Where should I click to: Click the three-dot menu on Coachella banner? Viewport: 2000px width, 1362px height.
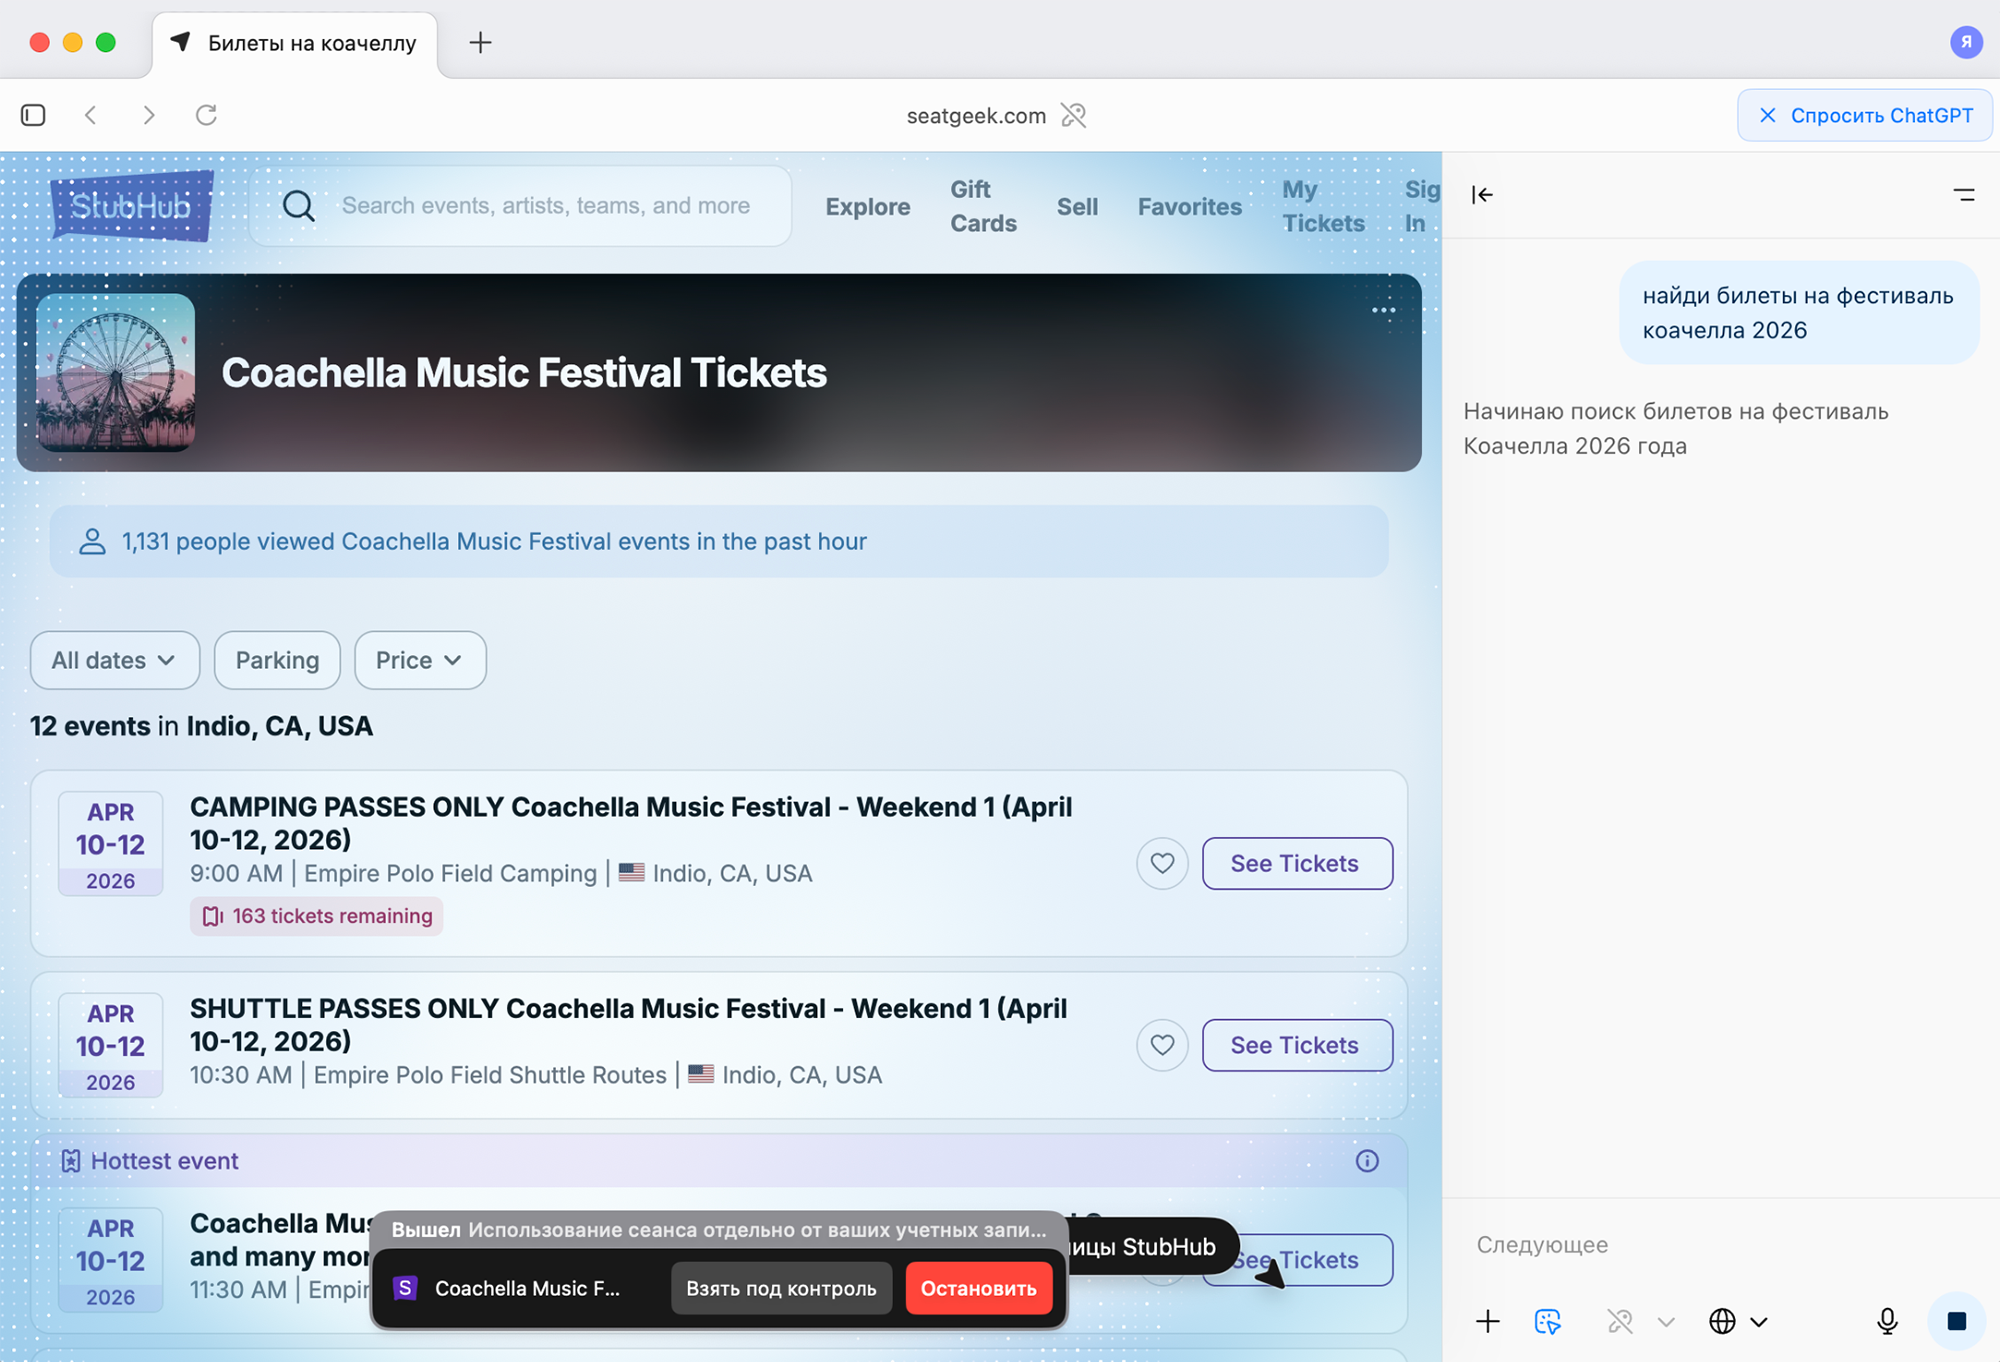coord(1383,310)
